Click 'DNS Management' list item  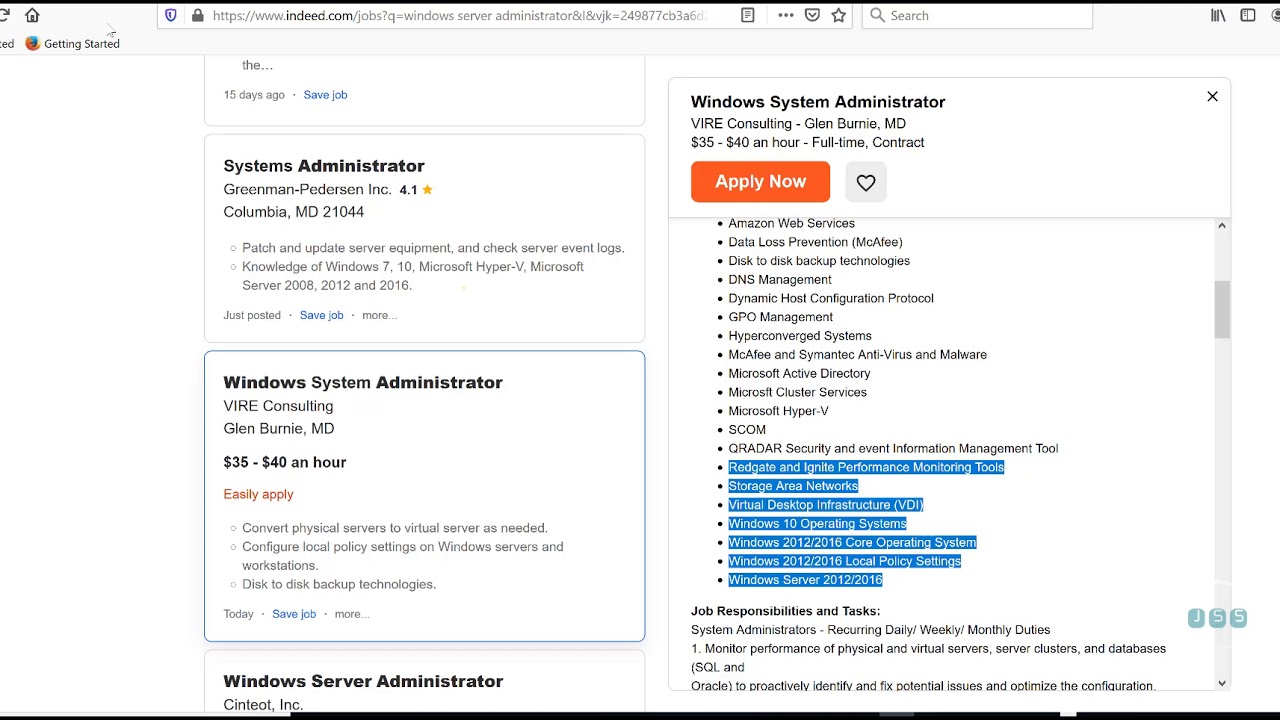pyautogui.click(x=780, y=280)
